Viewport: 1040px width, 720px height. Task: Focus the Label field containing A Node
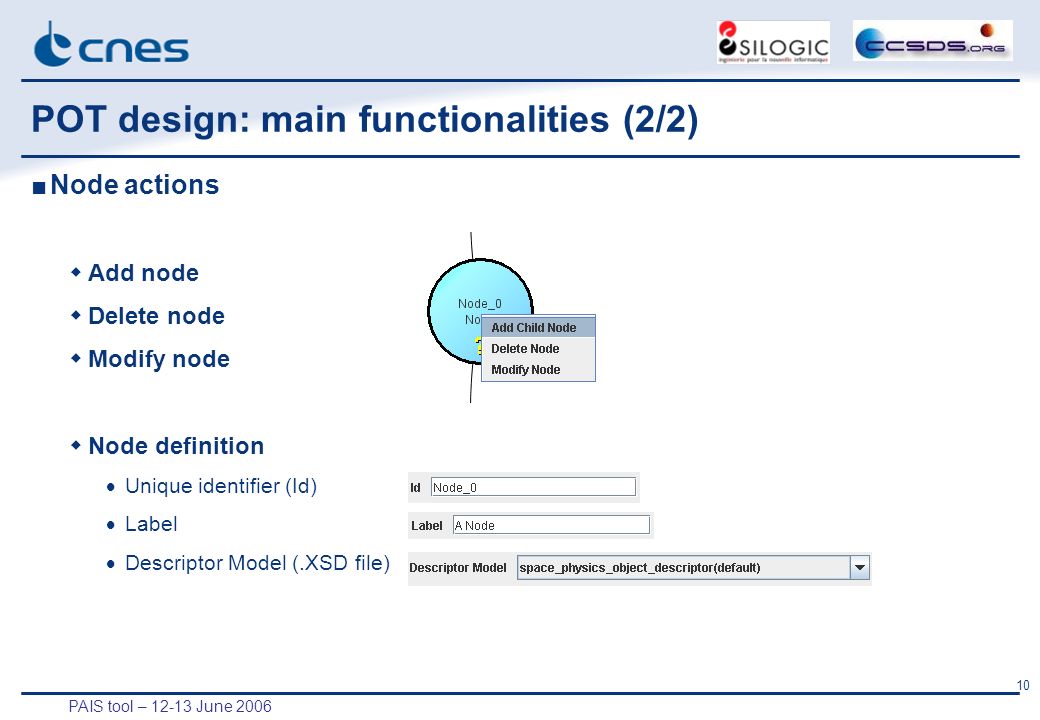coord(551,525)
